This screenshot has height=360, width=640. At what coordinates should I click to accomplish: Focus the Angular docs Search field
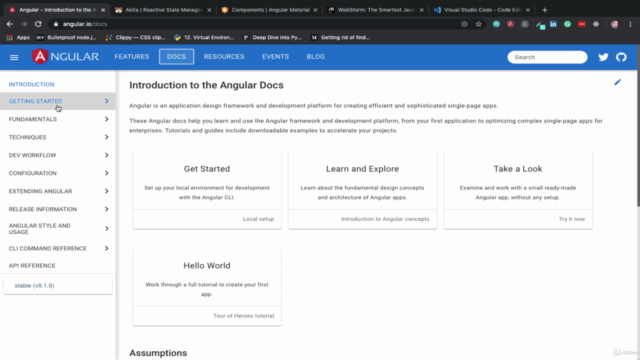point(547,57)
